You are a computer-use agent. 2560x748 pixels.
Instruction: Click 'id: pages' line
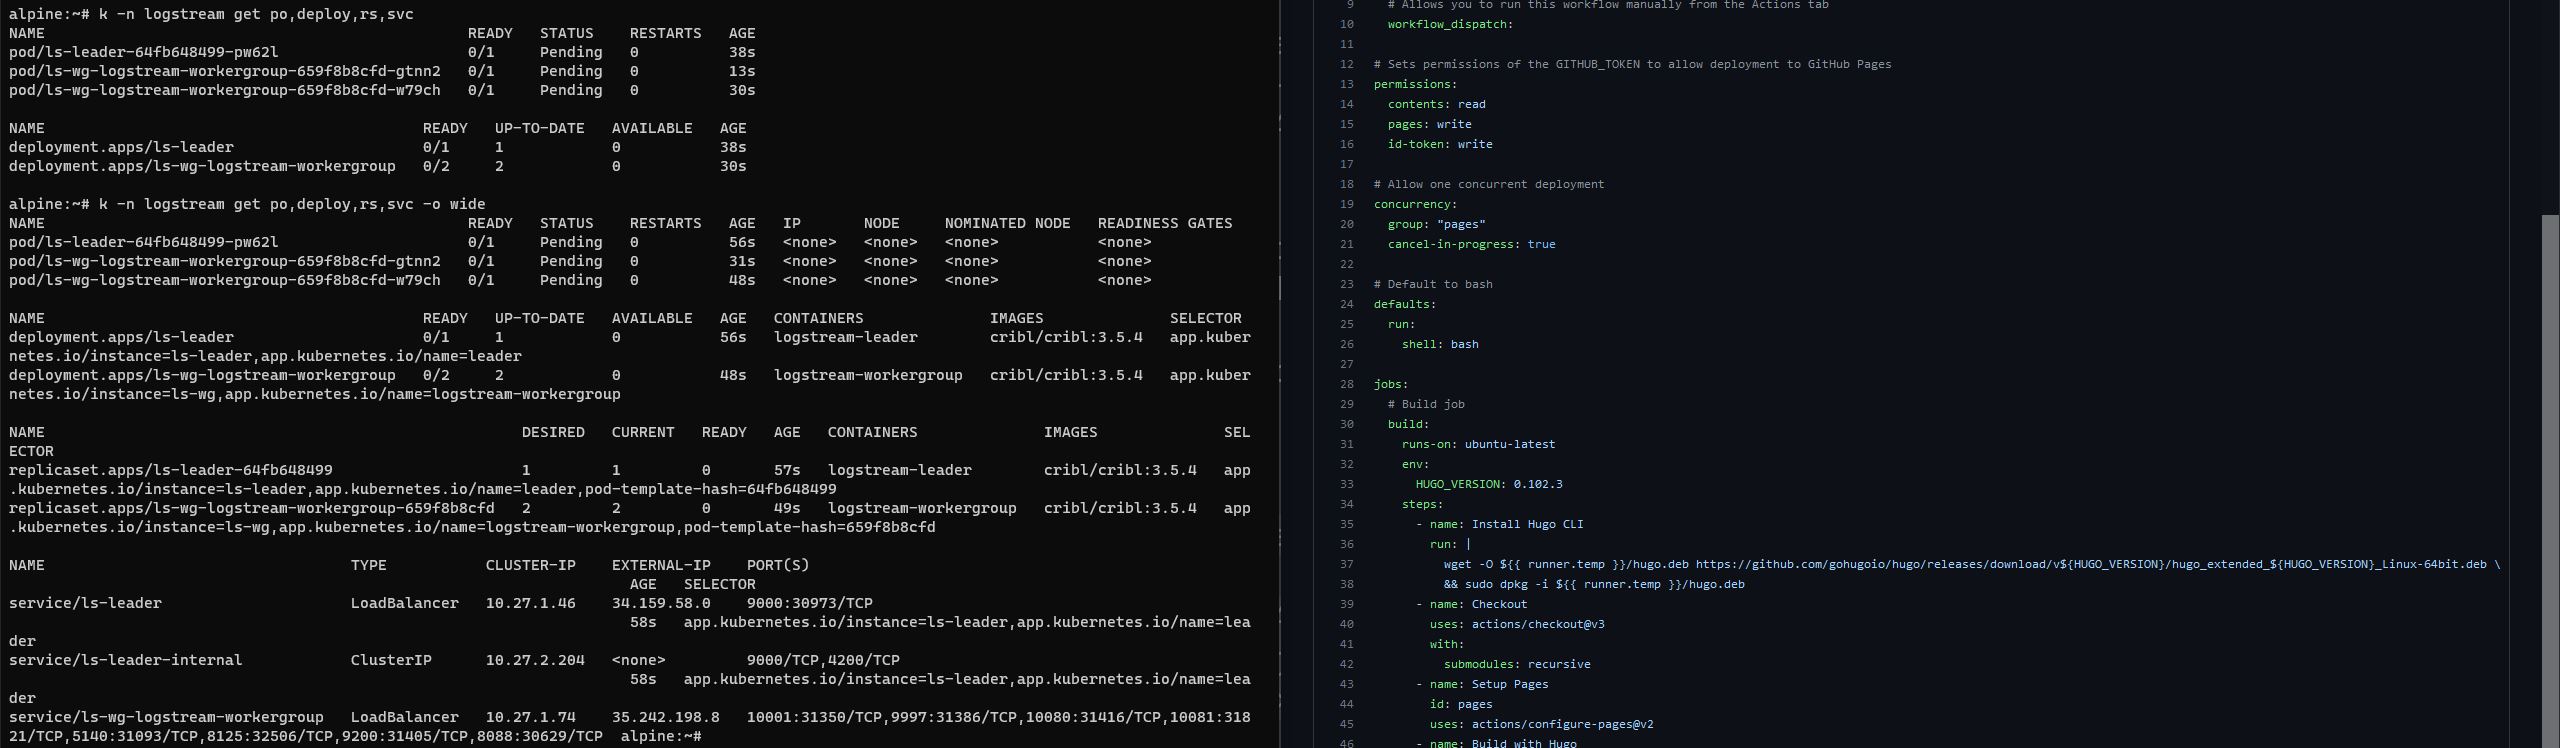pos(1461,704)
